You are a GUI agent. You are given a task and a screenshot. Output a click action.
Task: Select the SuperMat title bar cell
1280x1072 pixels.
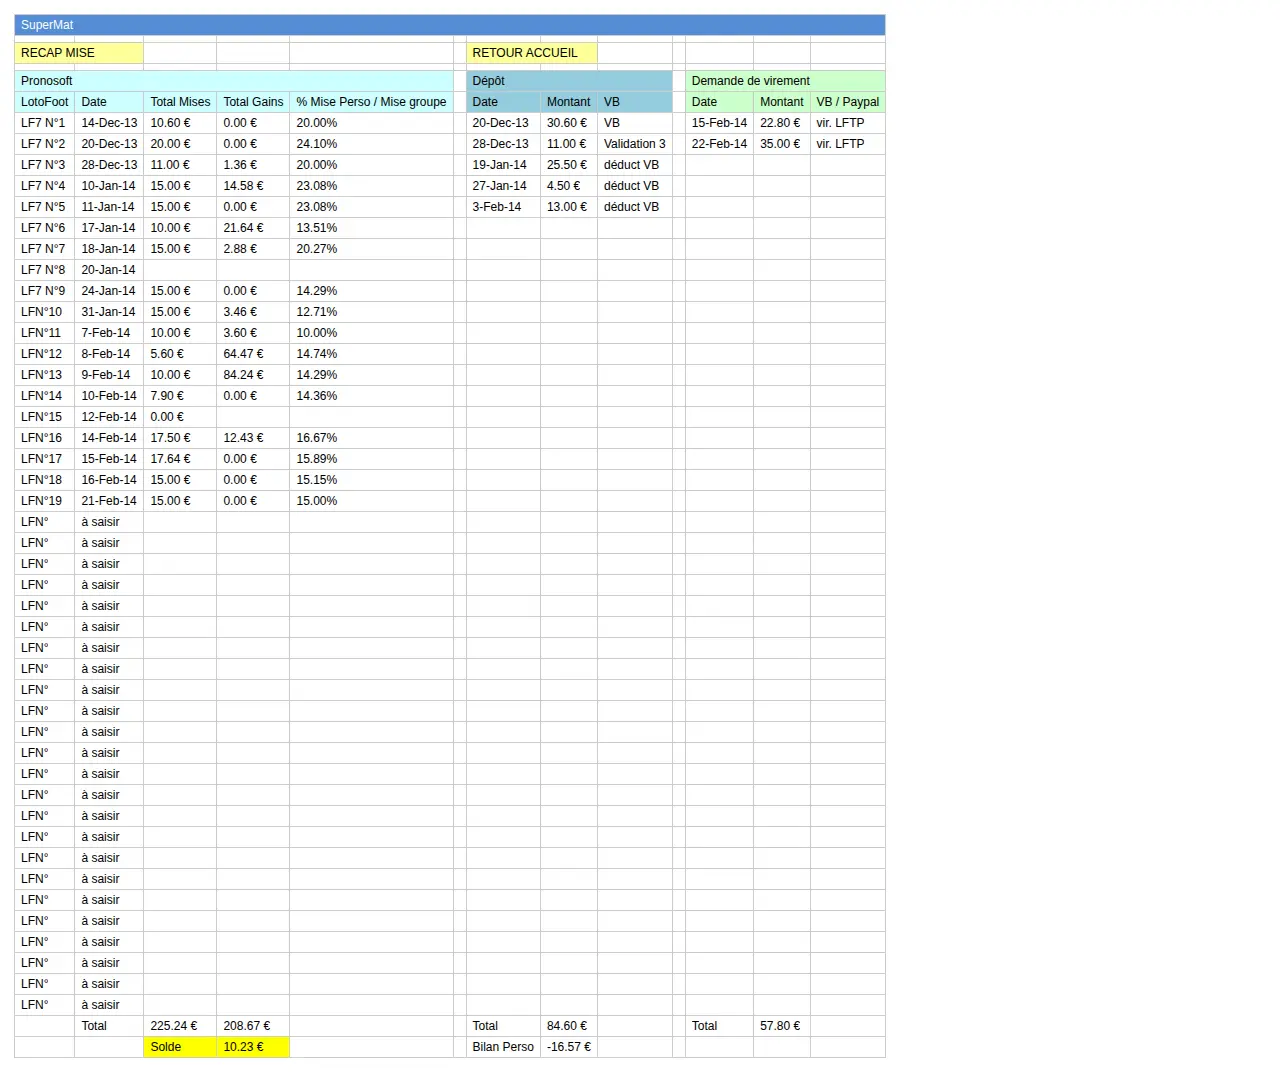[x=450, y=25]
